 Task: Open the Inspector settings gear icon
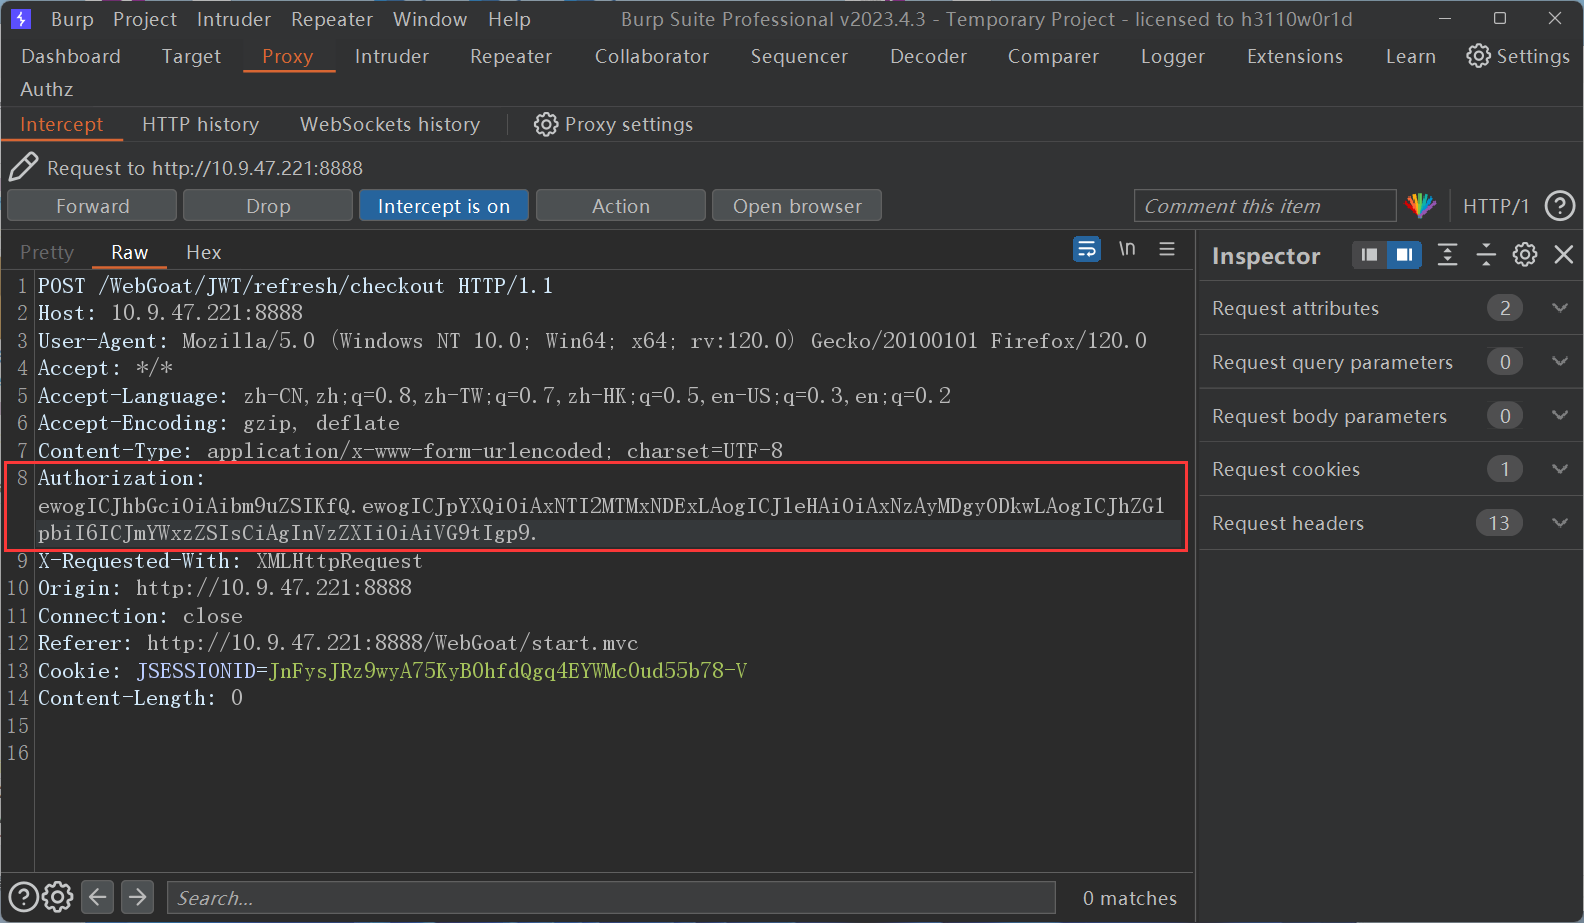[x=1525, y=255]
